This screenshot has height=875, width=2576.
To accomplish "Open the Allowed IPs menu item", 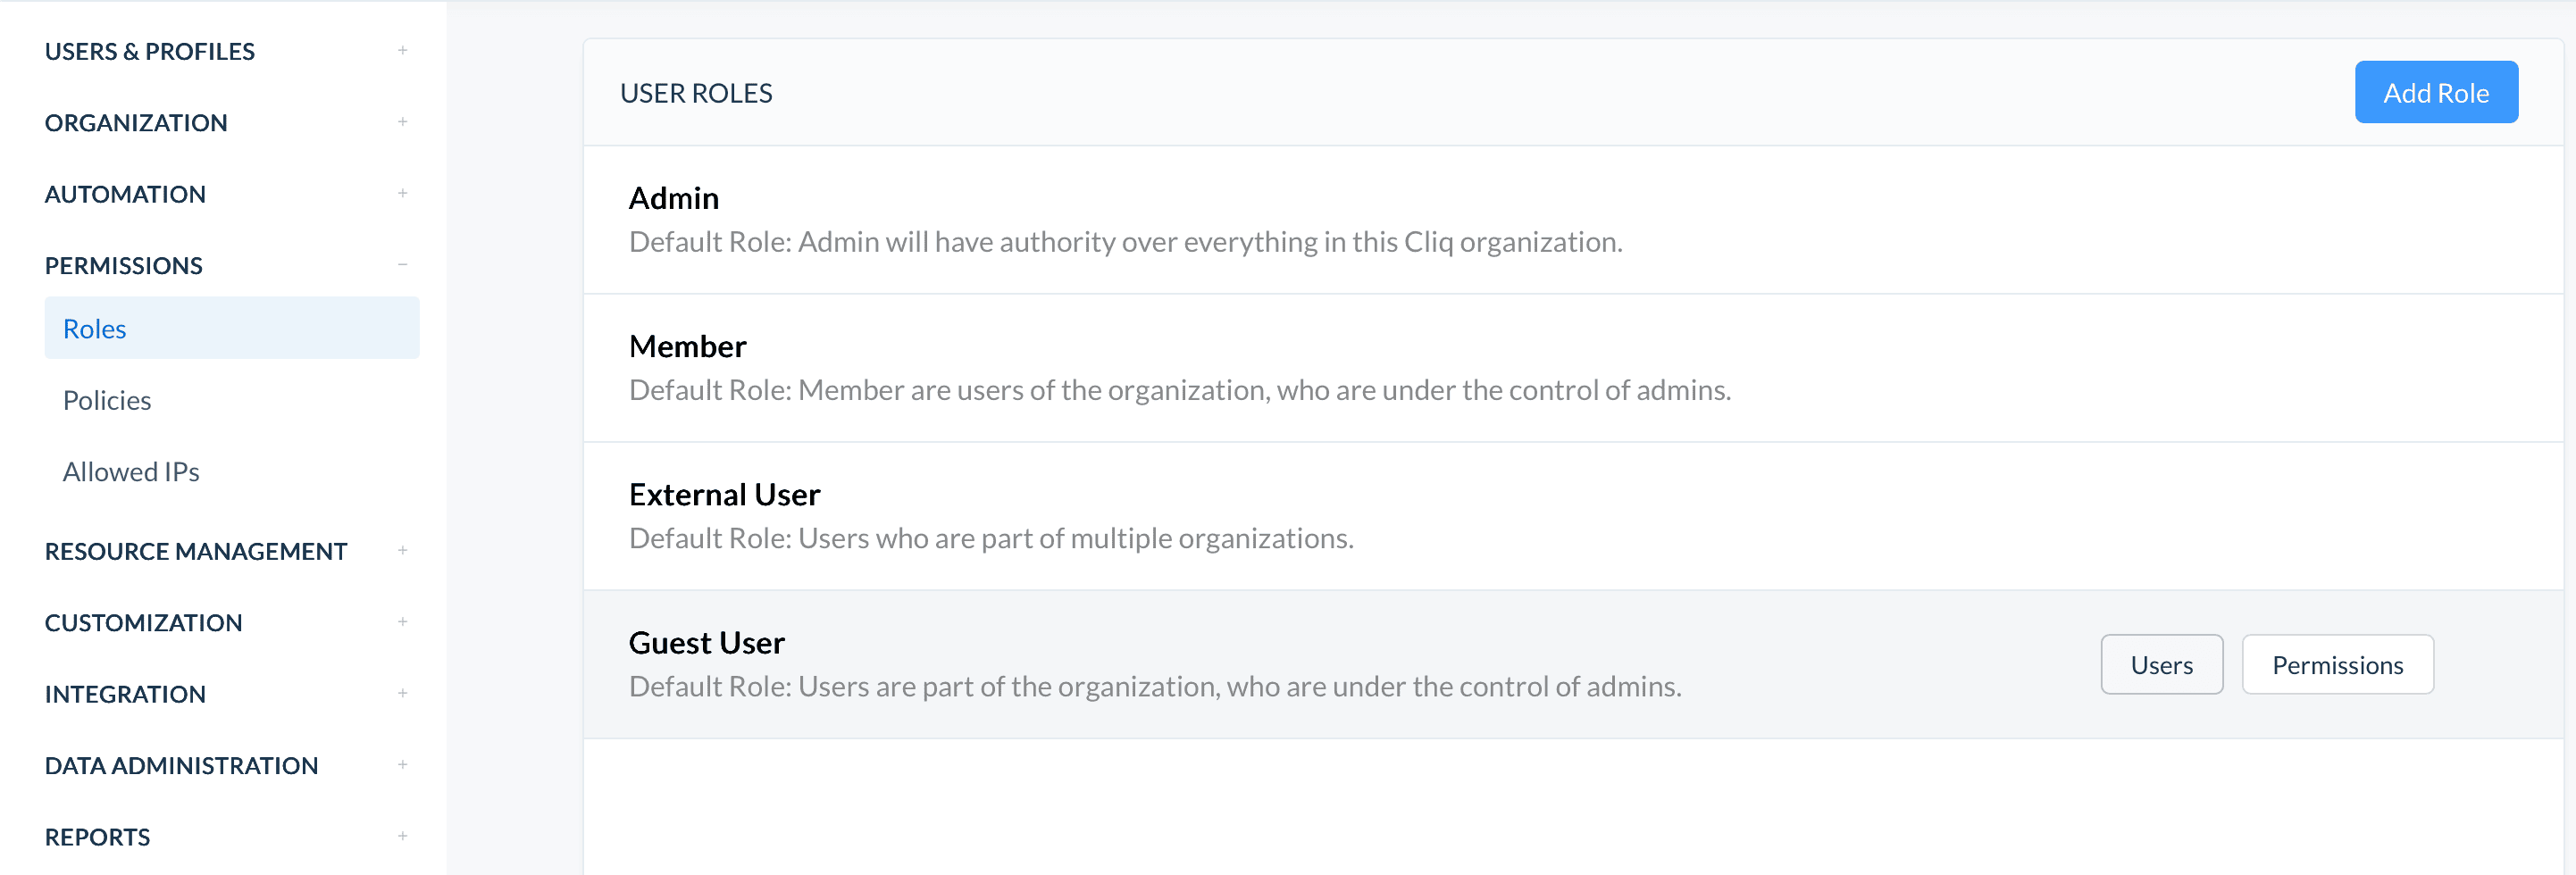I will (x=131, y=471).
